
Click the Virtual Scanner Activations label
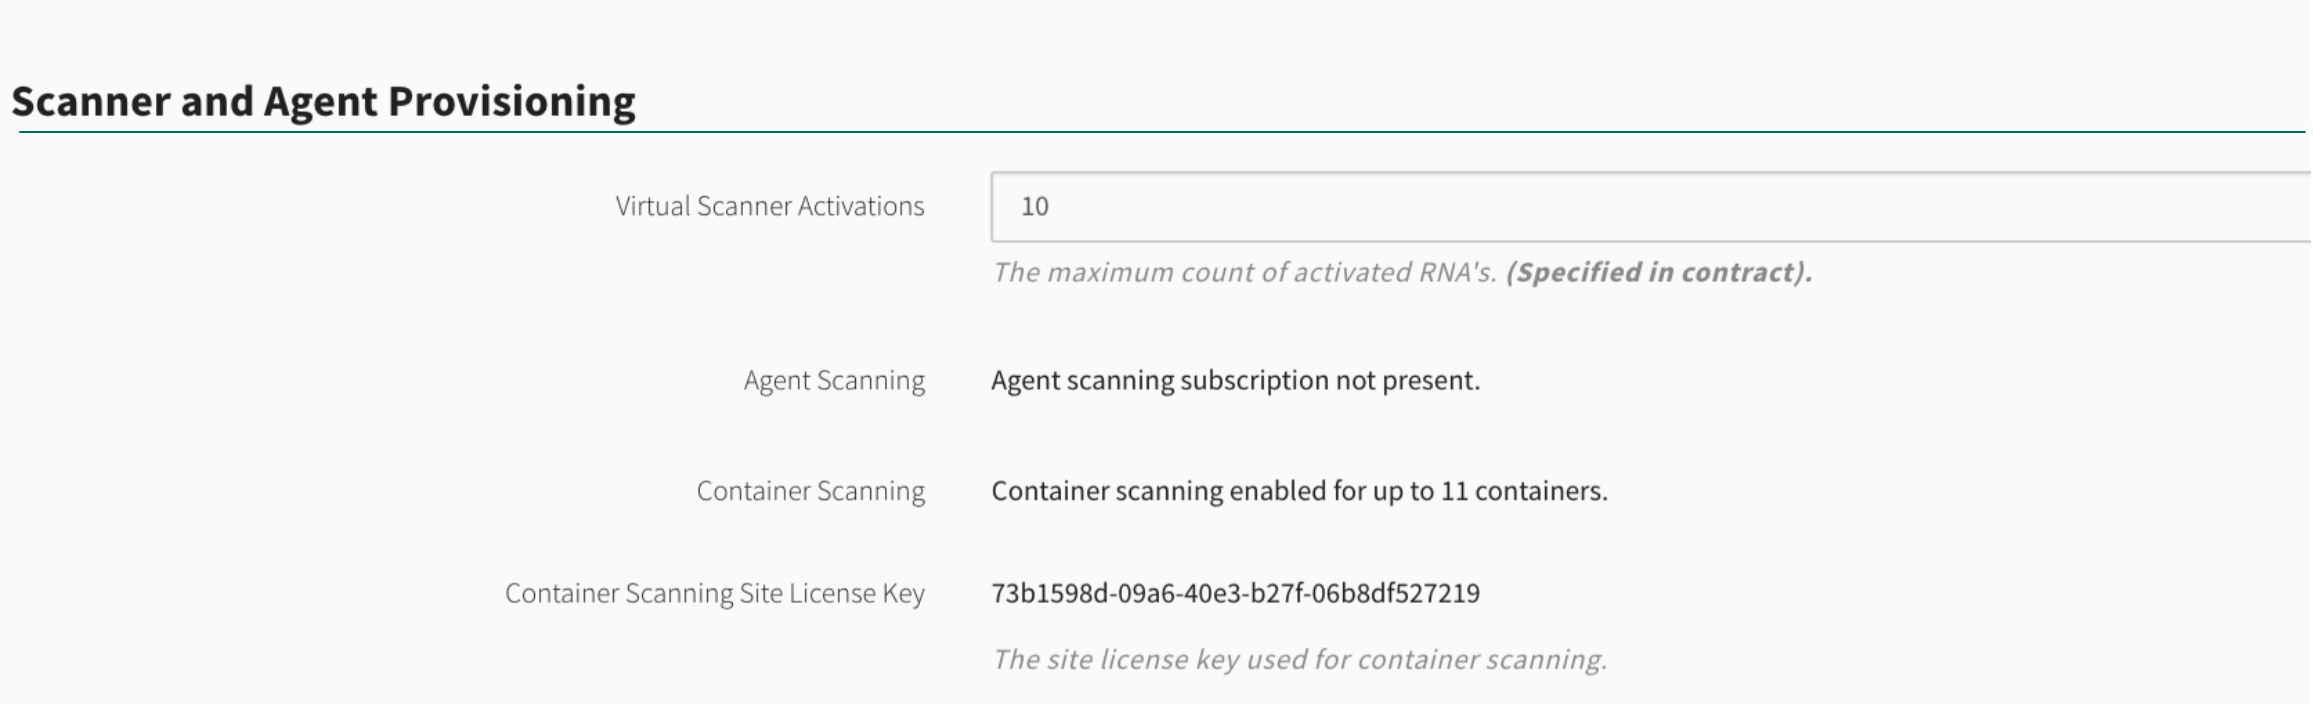tap(770, 207)
